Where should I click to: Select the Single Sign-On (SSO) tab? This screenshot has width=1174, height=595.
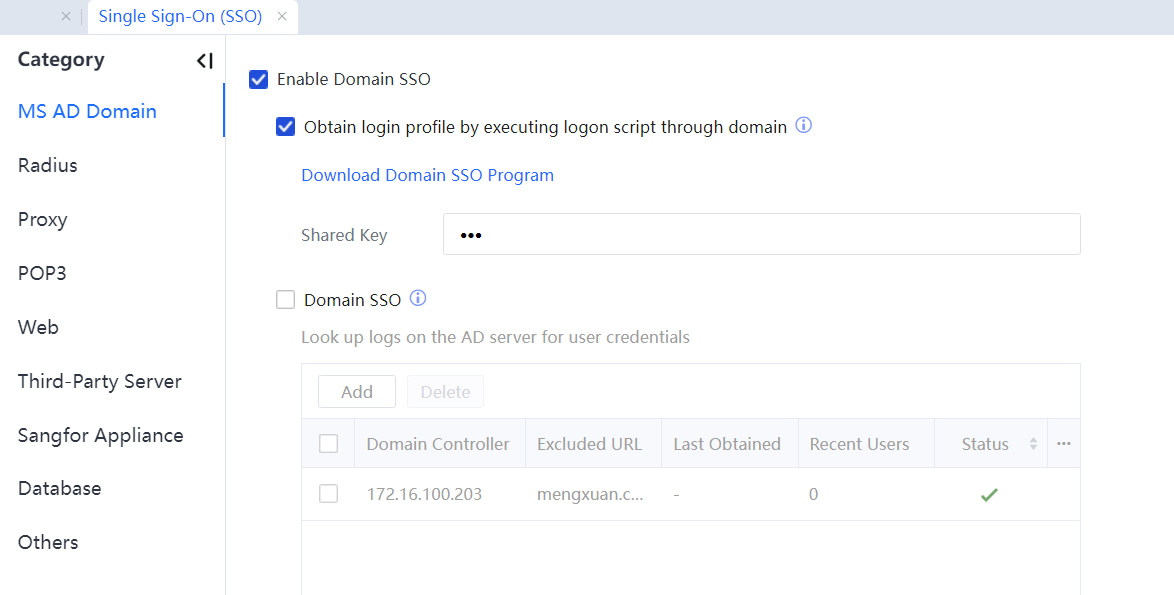(180, 17)
